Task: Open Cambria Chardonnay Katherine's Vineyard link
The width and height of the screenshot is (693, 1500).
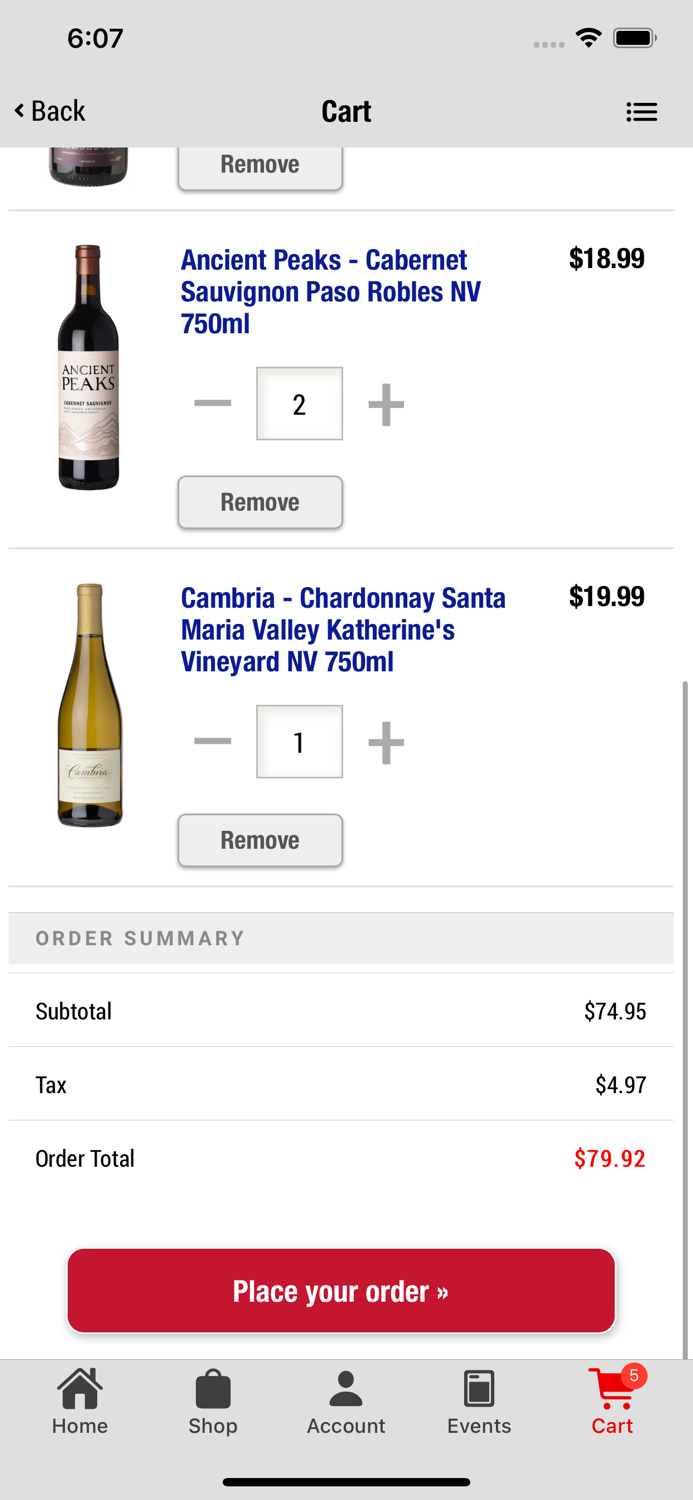Action: pos(342,629)
